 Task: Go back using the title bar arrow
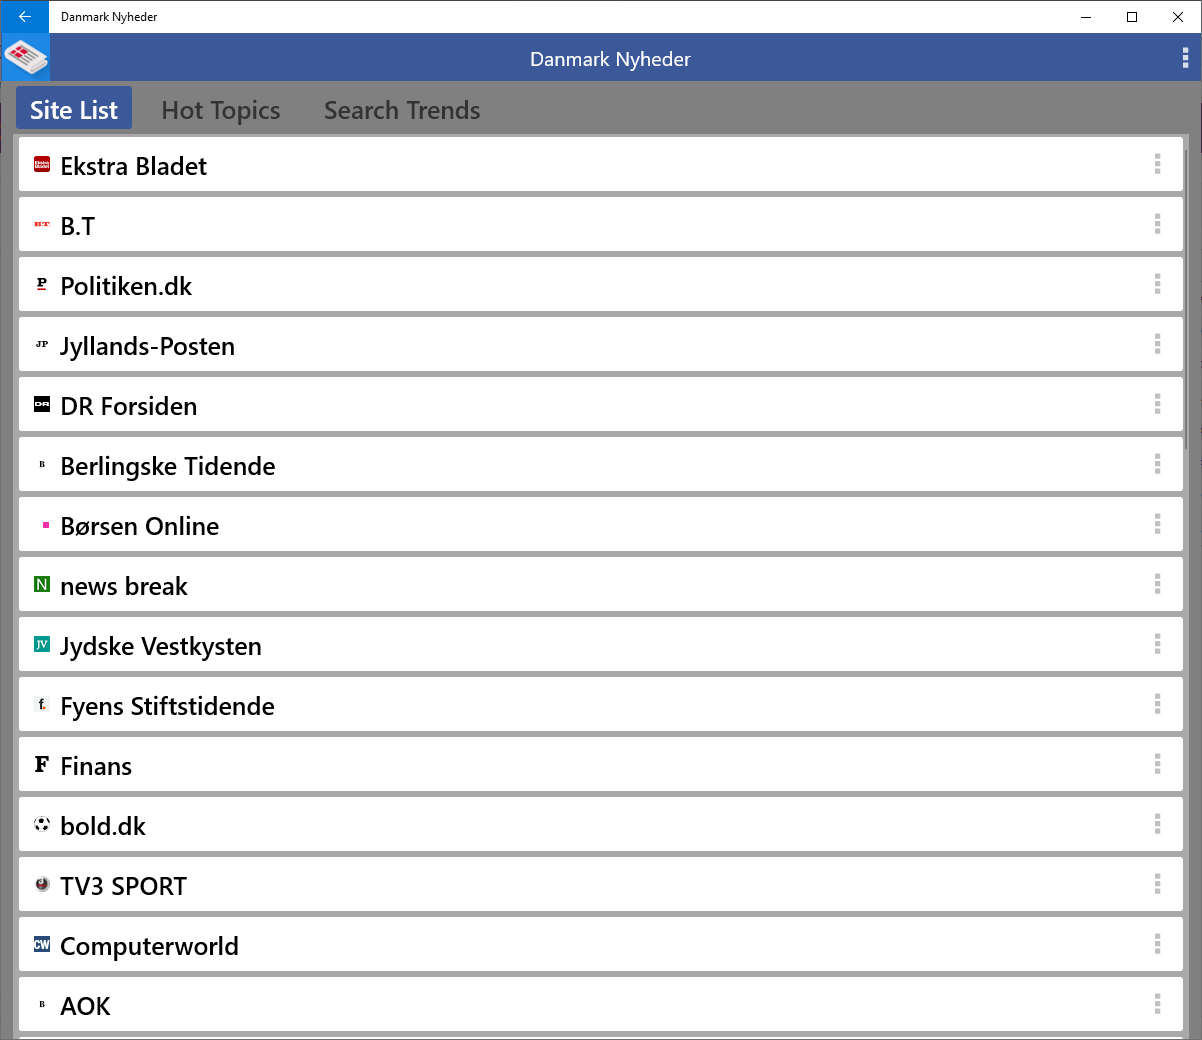pos(25,16)
